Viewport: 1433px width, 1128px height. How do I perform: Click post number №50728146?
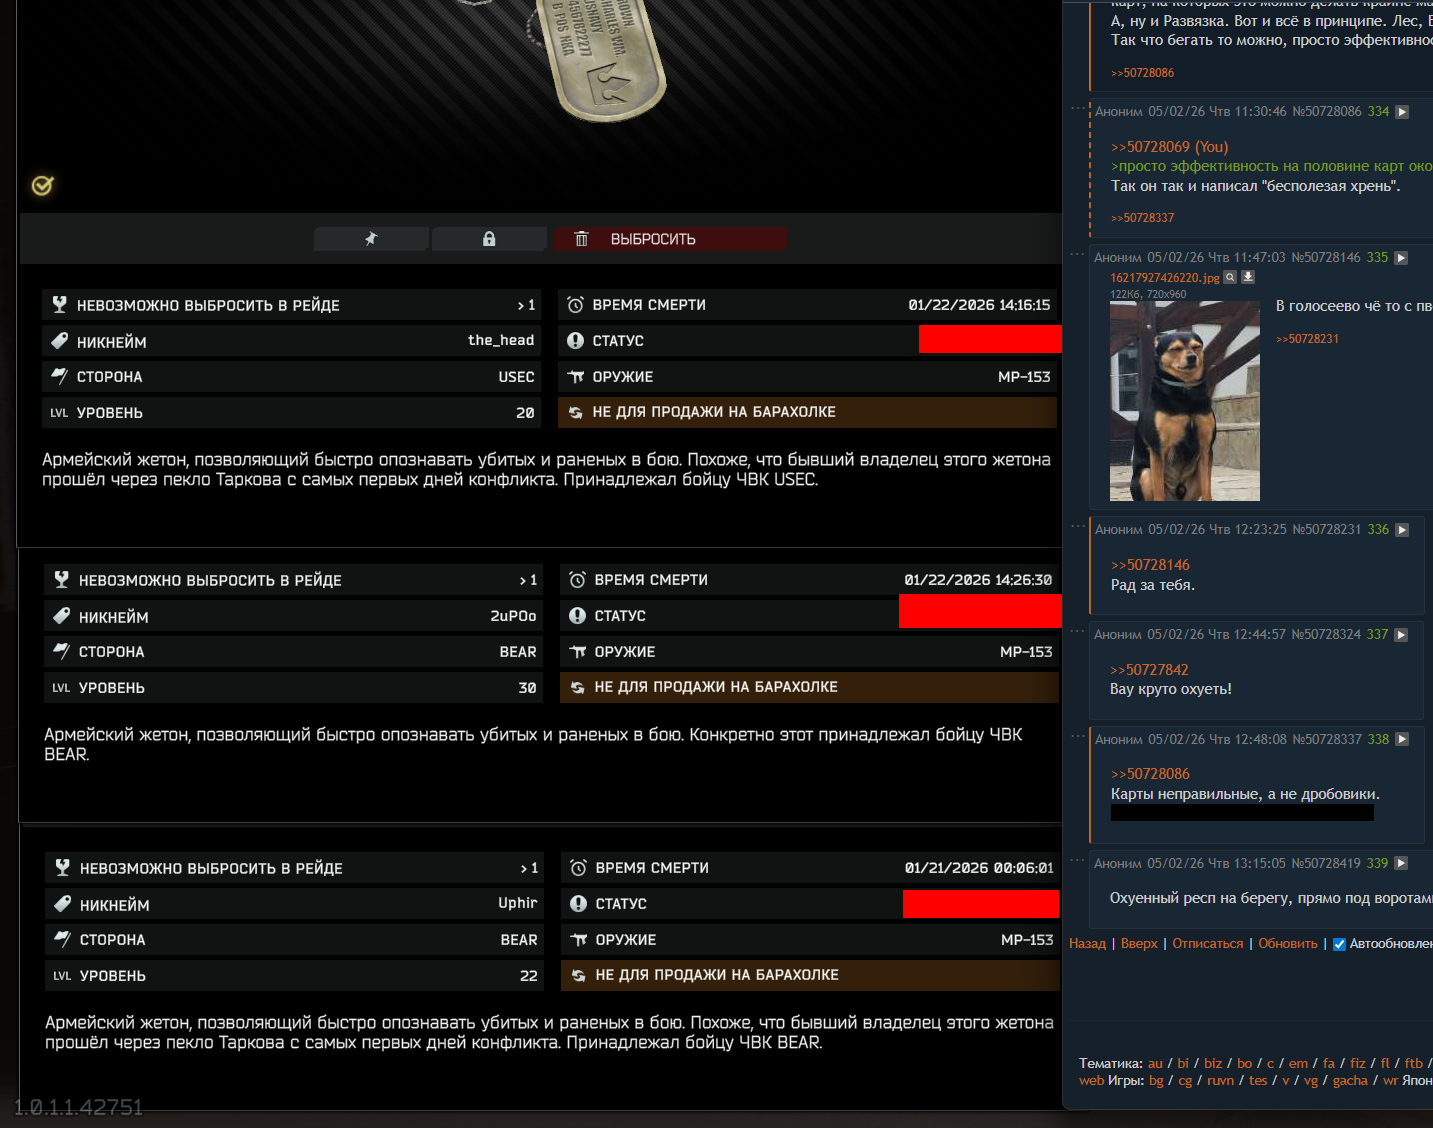1326,258
